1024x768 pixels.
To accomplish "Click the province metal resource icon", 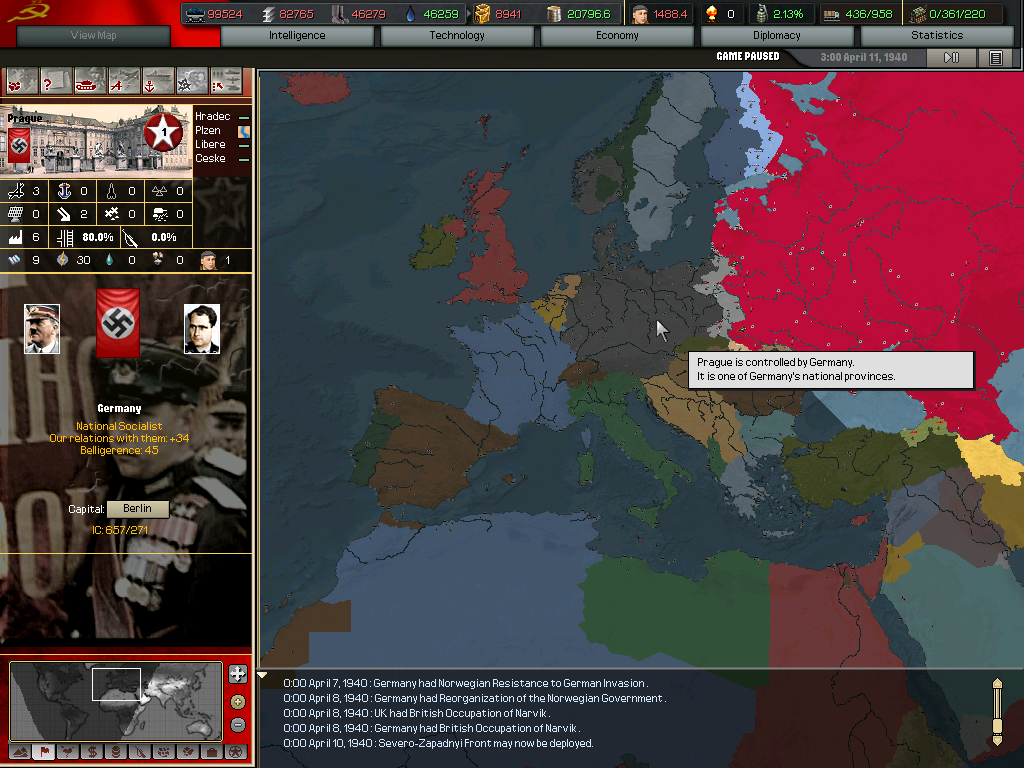I will (x=15, y=259).
